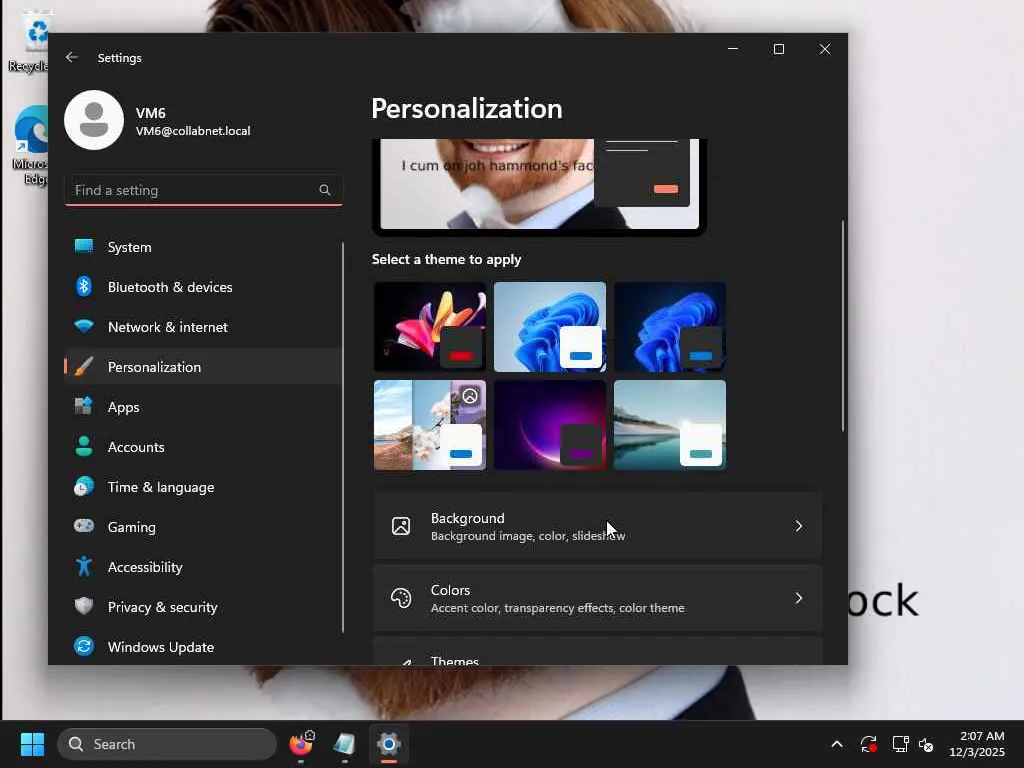
Task: Expand Colors settings chevron arrow
Action: [798, 598]
